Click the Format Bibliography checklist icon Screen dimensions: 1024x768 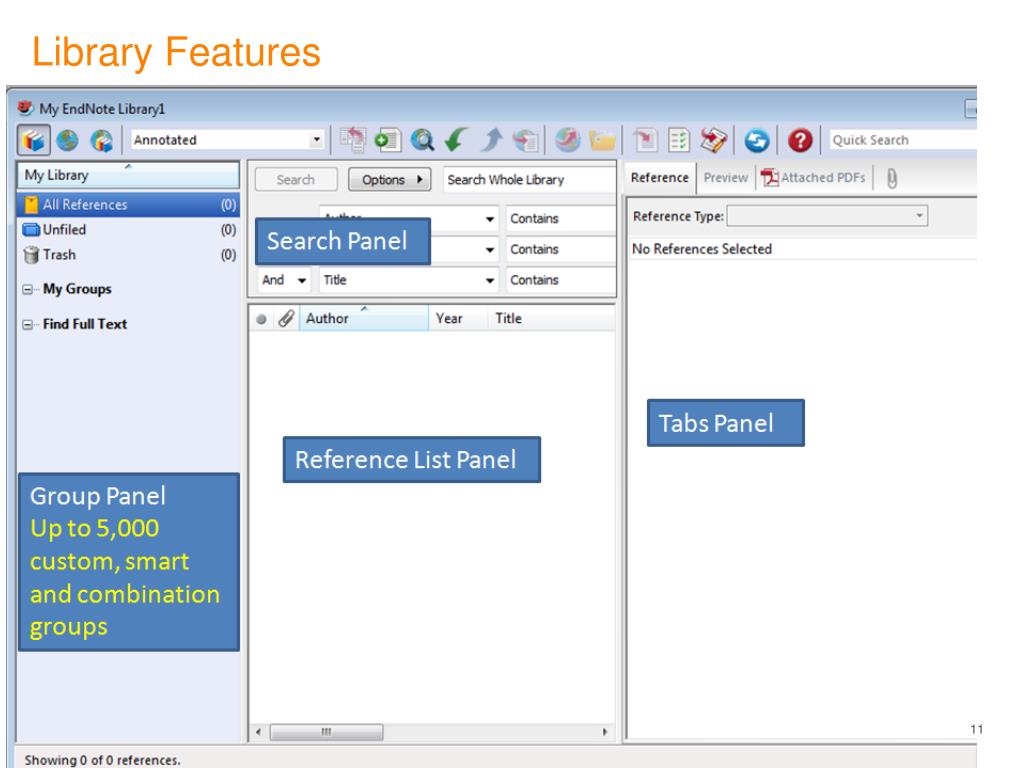(679, 140)
